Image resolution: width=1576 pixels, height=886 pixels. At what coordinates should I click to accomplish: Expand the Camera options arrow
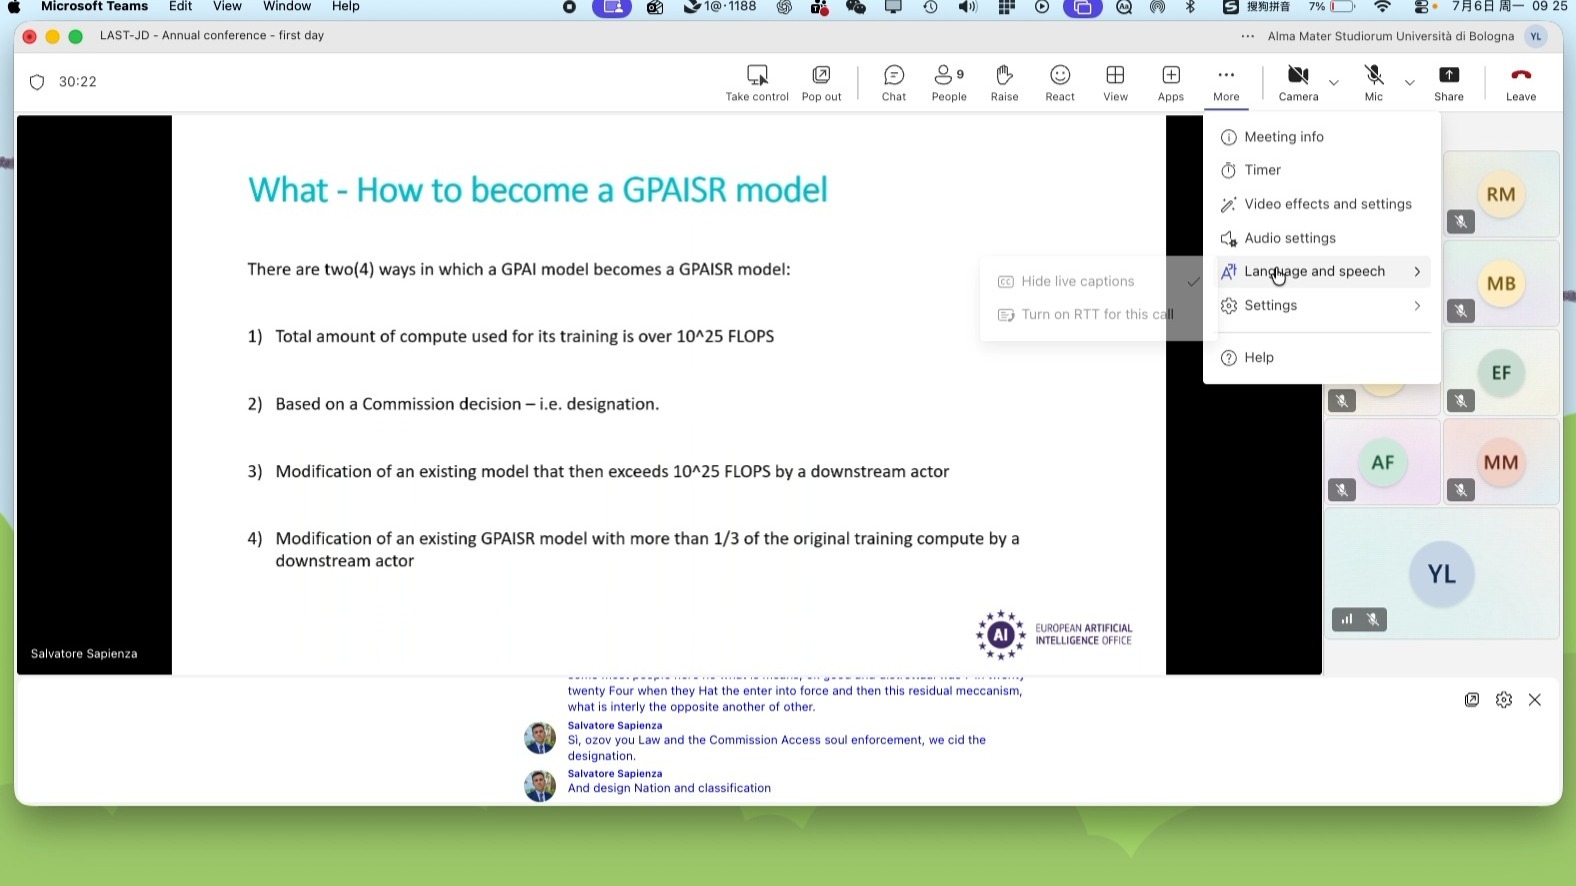[x=1333, y=82]
